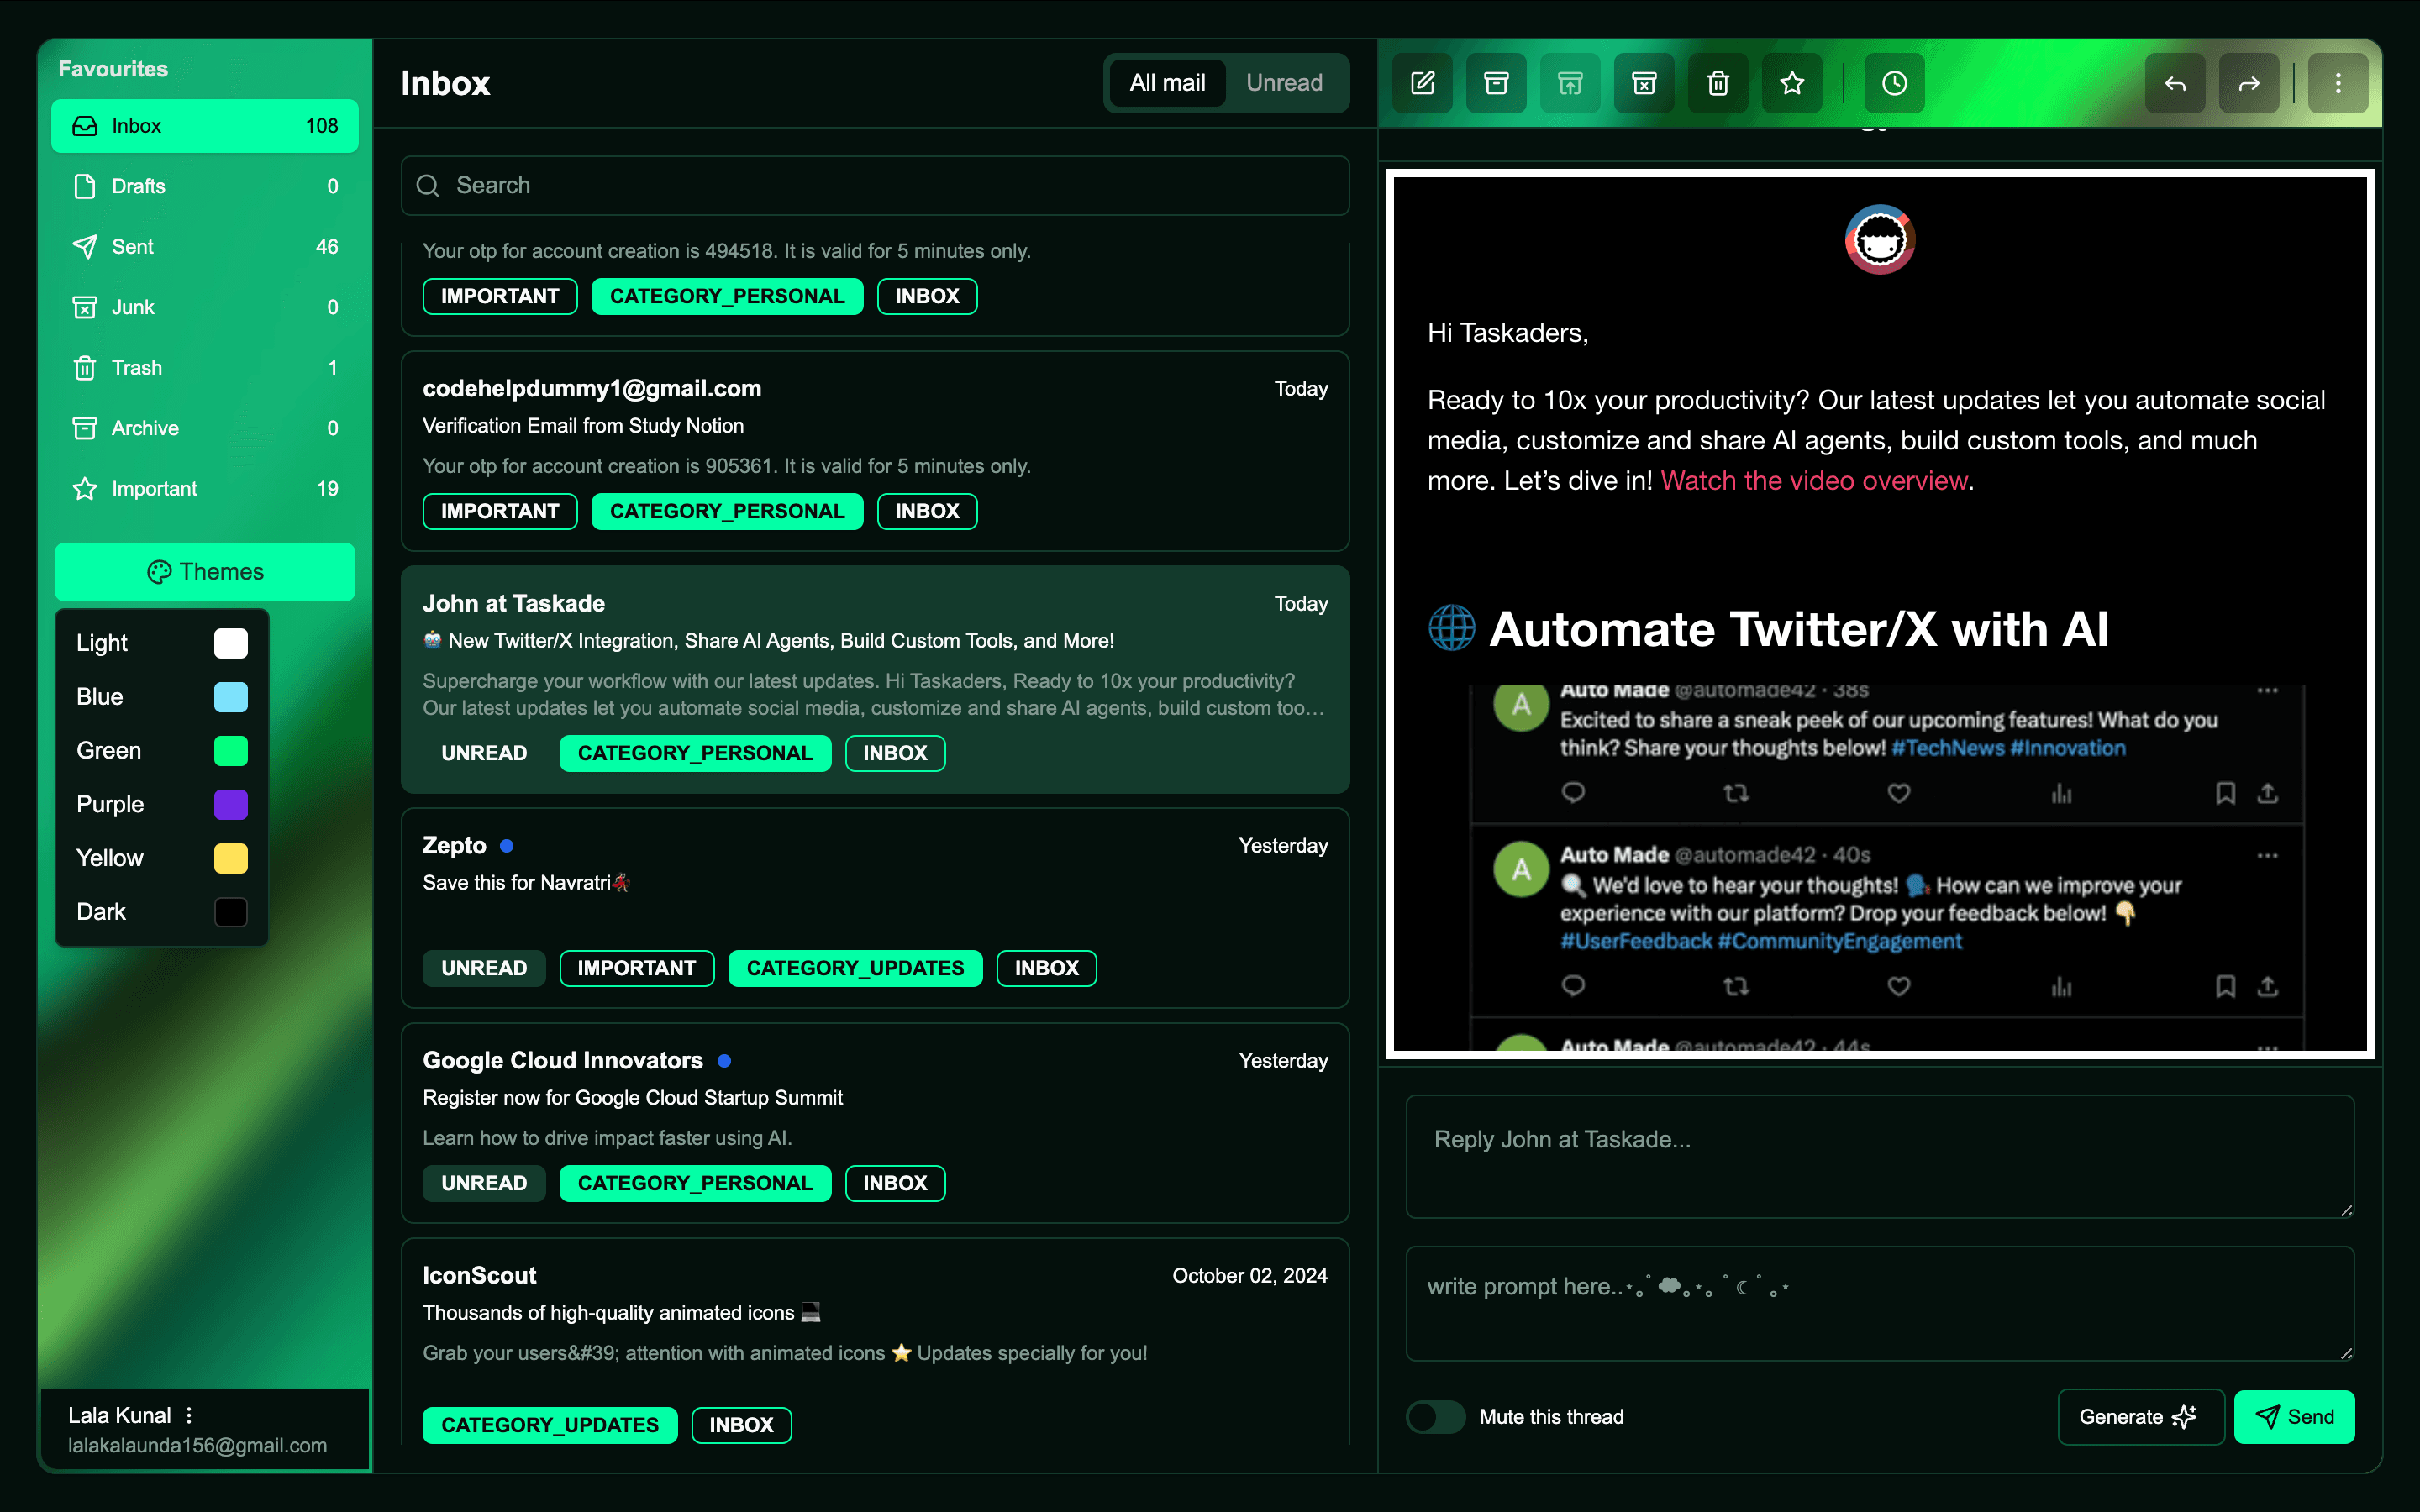Screen dimensions: 2420x1512
Task: Open the Drafts folder
Action: tap(205, 186)
